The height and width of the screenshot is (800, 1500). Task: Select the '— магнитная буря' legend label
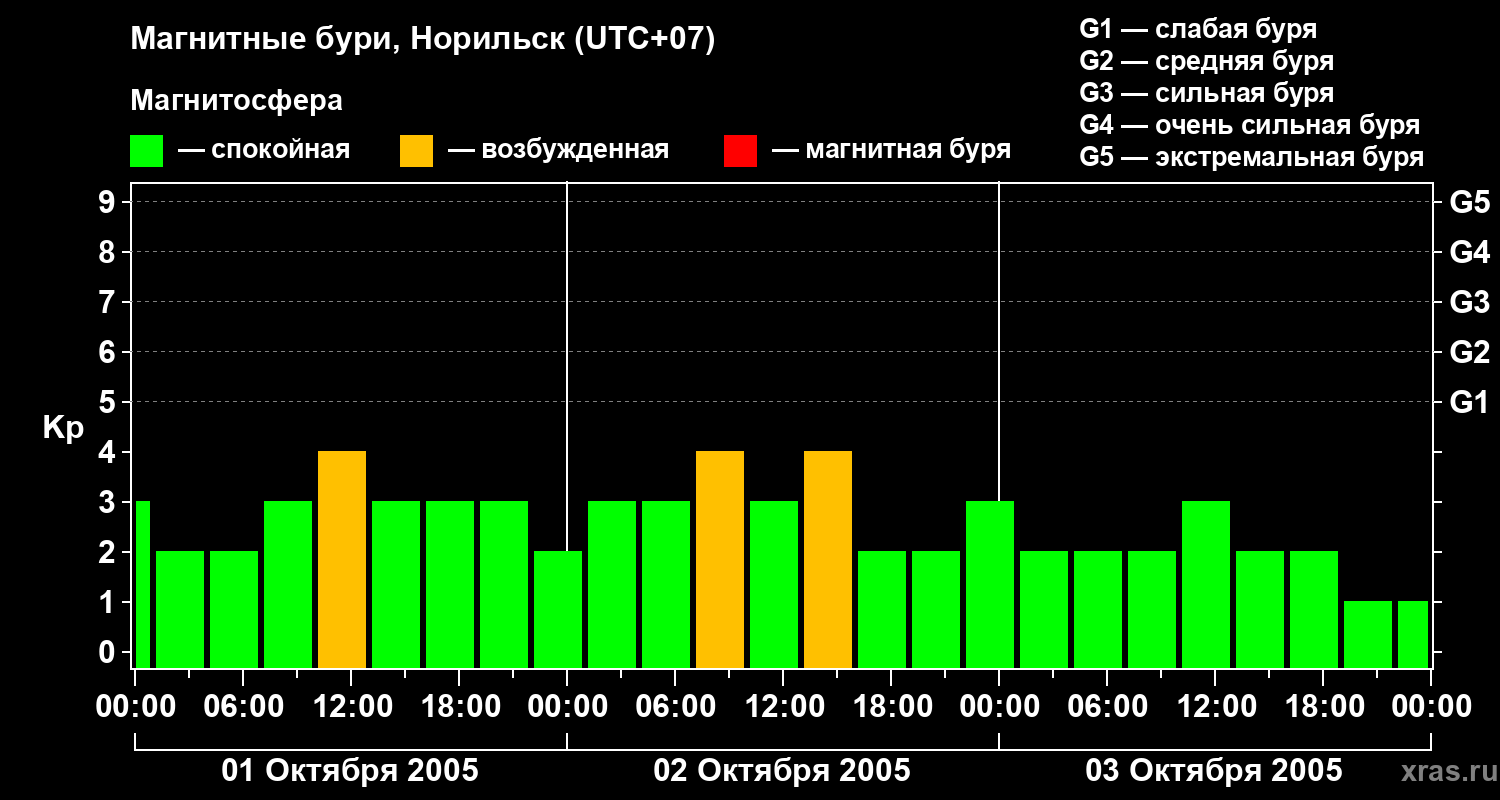[x=891, y=150]
